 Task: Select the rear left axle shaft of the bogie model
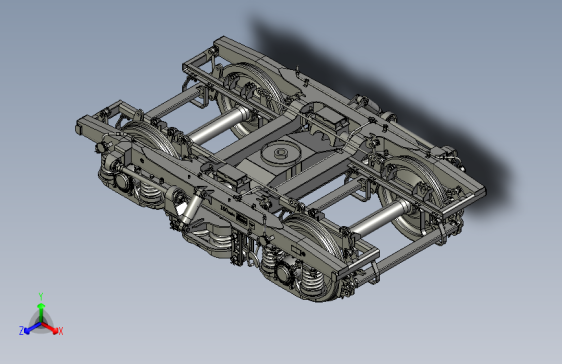pos(220,126)
